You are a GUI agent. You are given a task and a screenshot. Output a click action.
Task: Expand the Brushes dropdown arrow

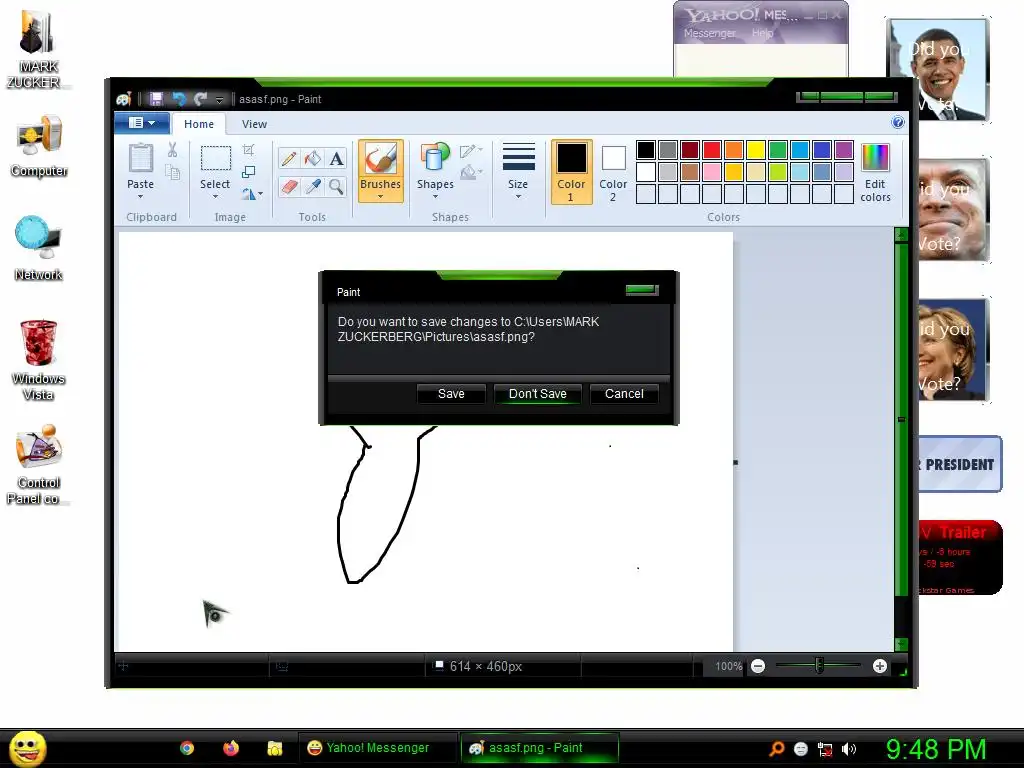(380, 197)
